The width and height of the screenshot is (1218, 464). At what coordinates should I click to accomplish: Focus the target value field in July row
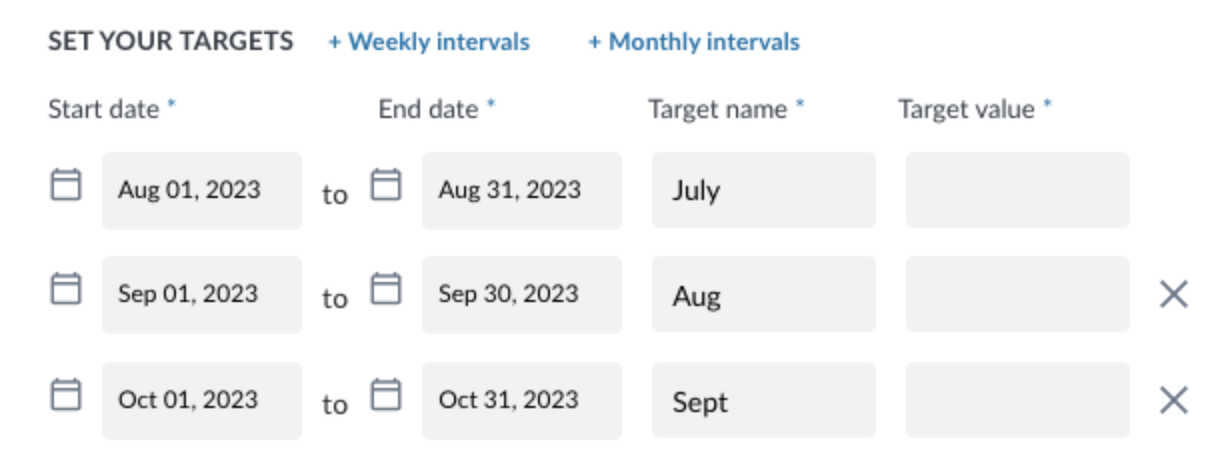pyautogui.click(x=1018, y=190)
